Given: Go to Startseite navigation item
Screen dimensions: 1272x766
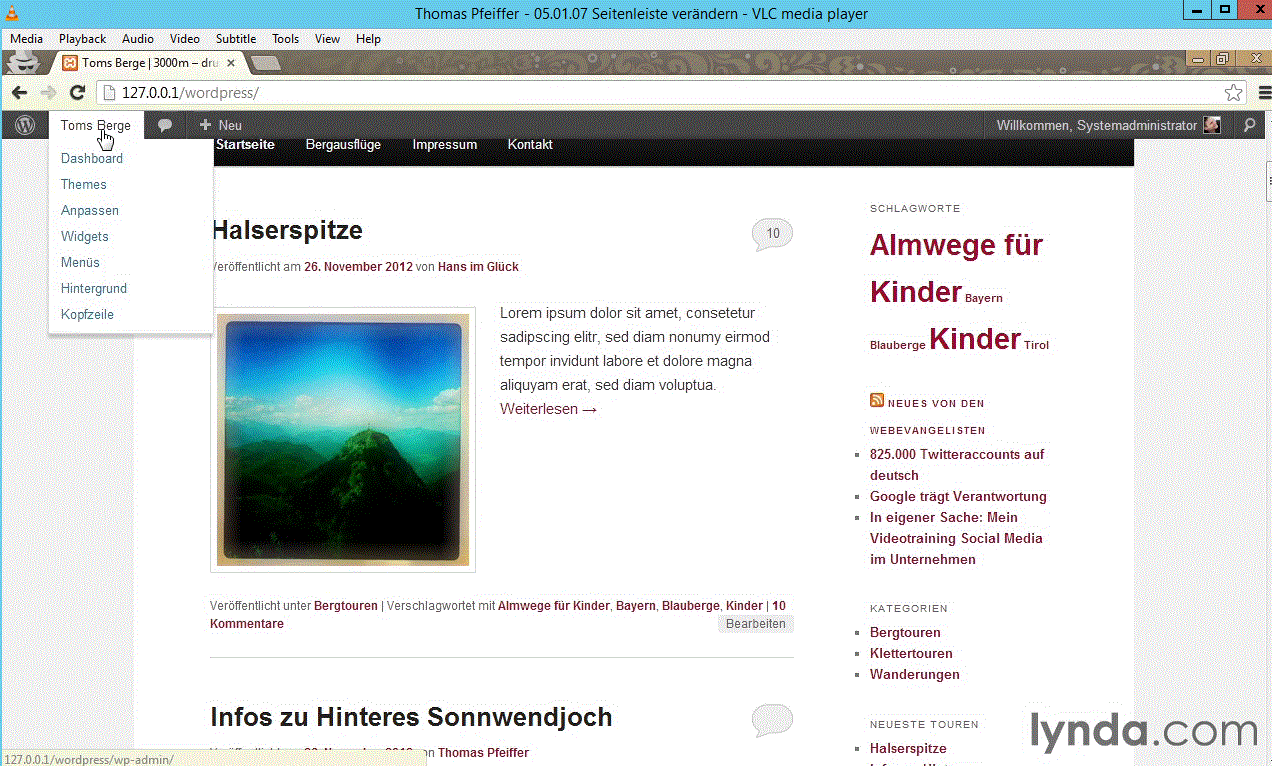Looking at the screenshot, I should (245, 145).
